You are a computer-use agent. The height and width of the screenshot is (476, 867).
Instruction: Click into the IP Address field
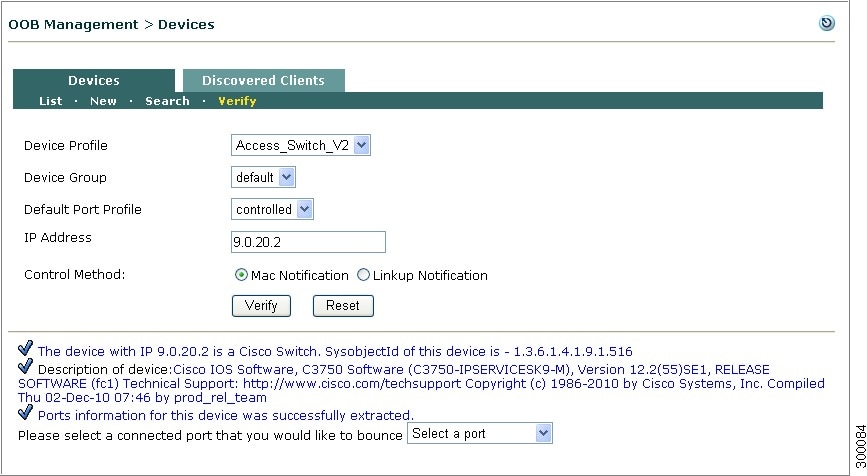click(x=308, y=242)
